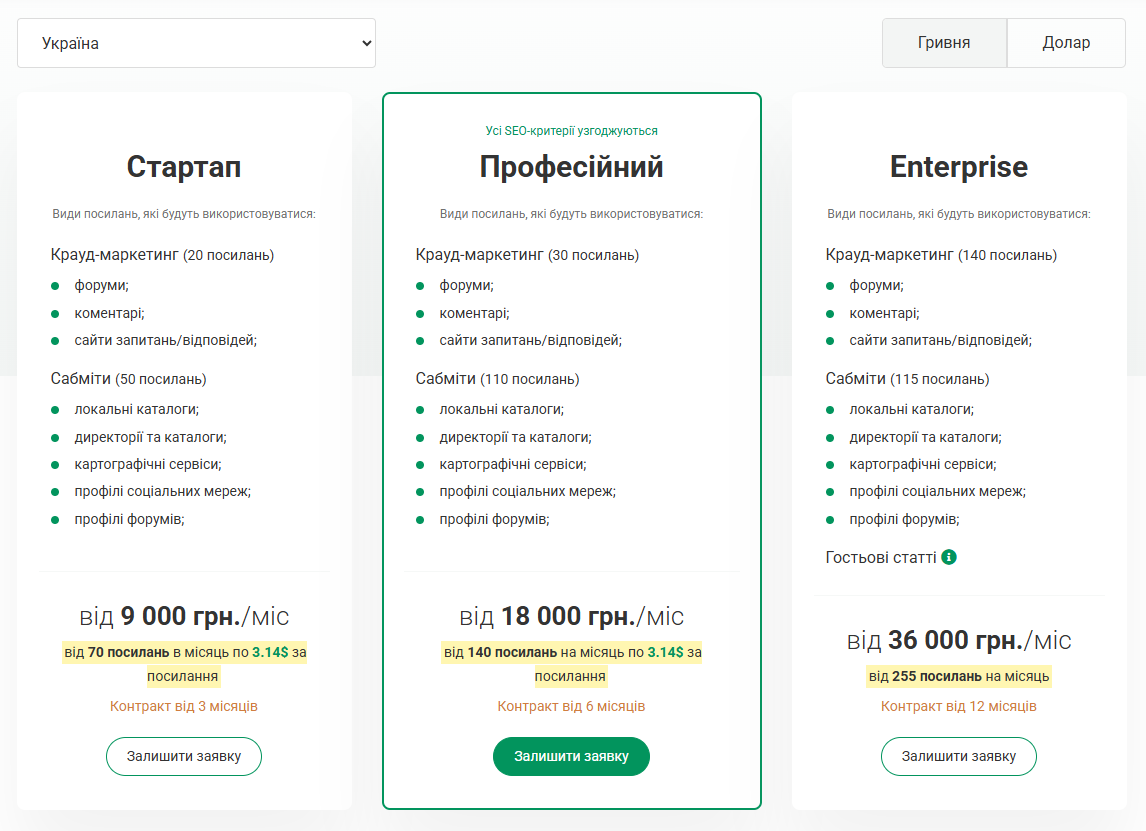
Task: Click the Гостьові статті label
Action: pos(881,557)
